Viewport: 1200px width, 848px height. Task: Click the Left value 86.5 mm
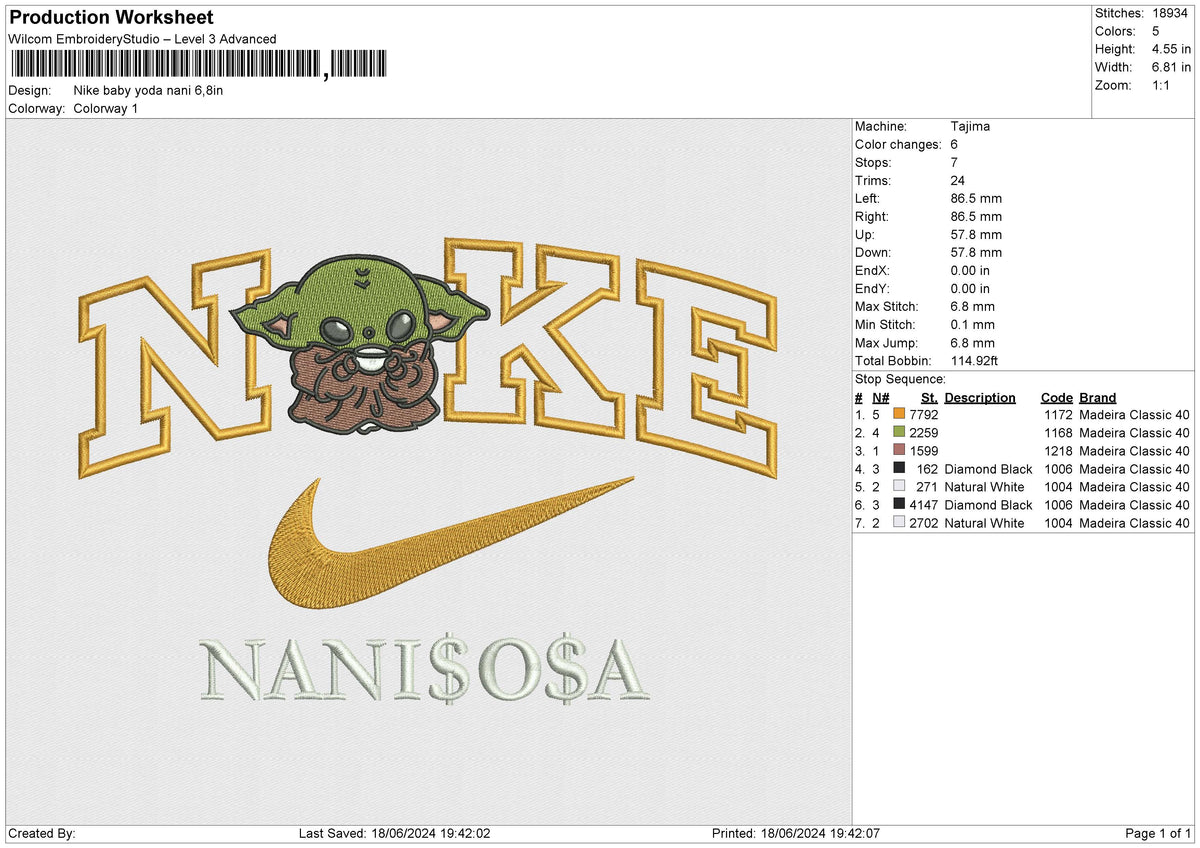click(x=976, y=199)
